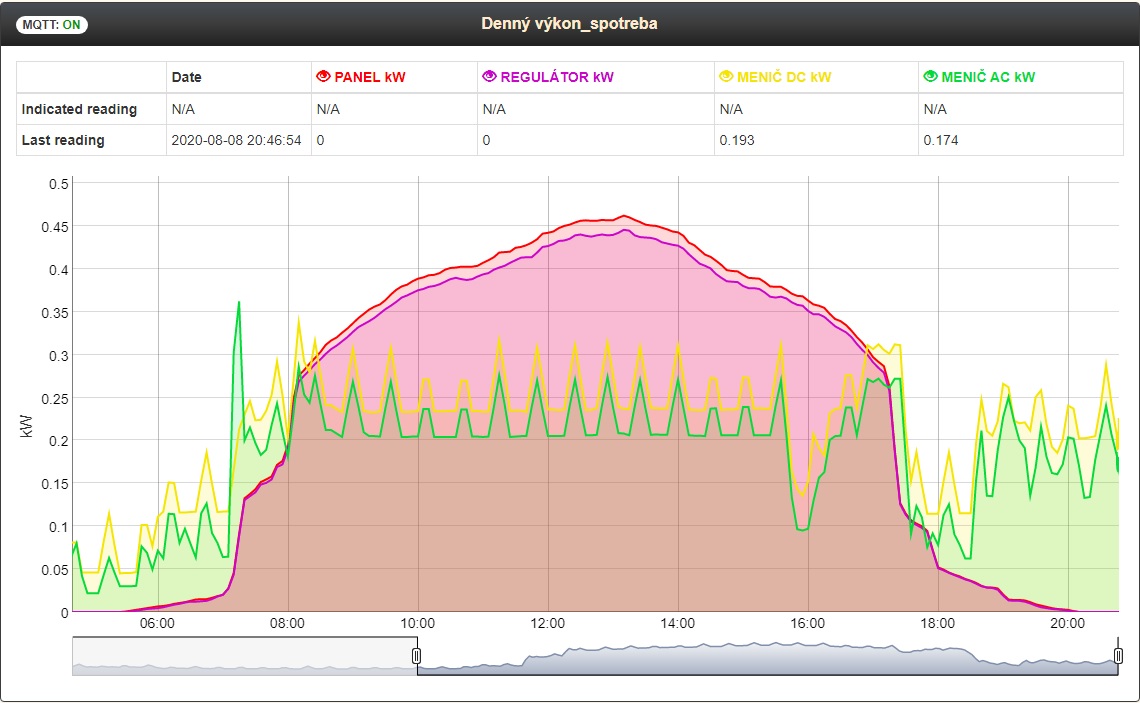Click the 06:00 x-axis label
Viewport: 1140px width, 703px height.
(x=157, y=624)
